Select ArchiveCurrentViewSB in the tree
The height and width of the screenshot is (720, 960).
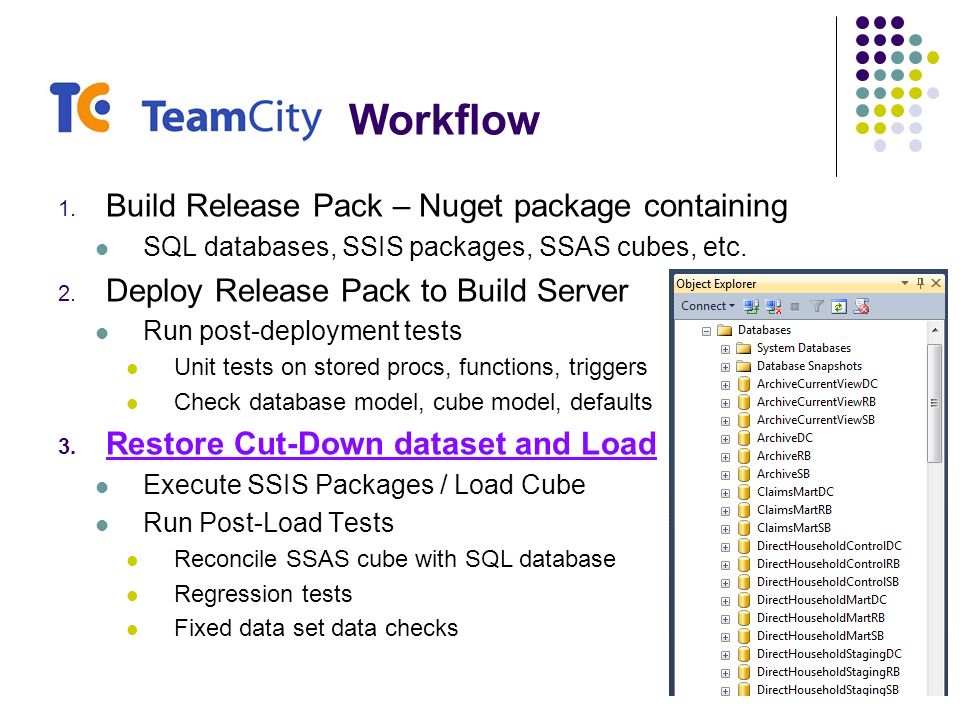click(x=816, y=419)
